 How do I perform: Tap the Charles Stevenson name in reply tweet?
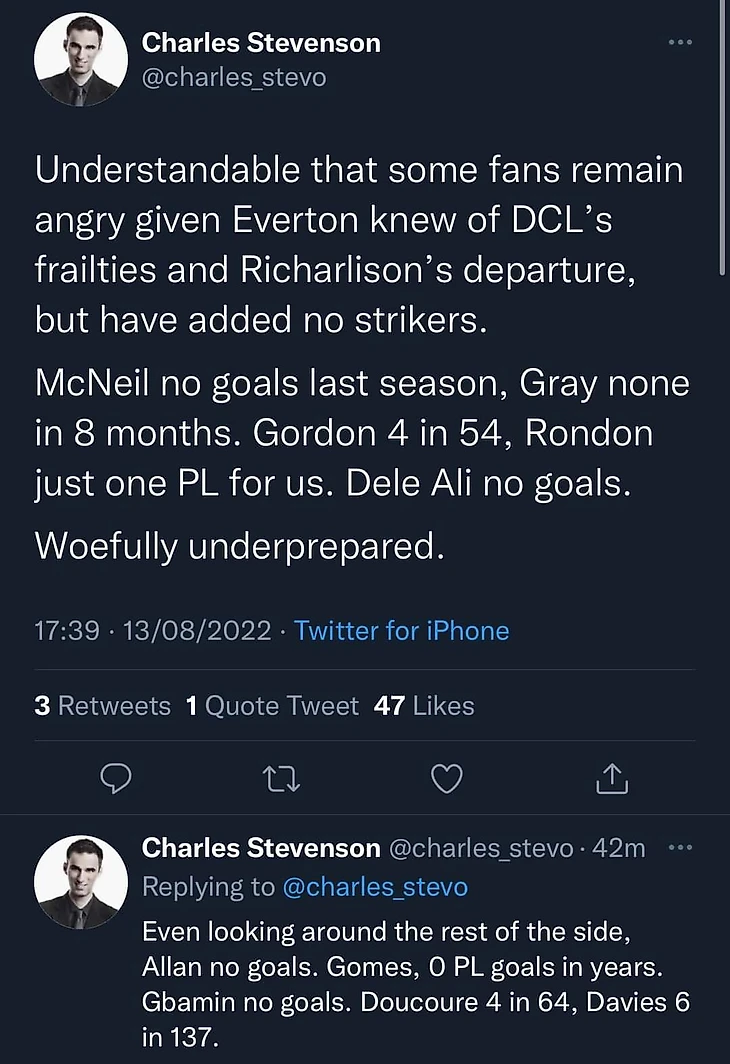pos(261,848)
